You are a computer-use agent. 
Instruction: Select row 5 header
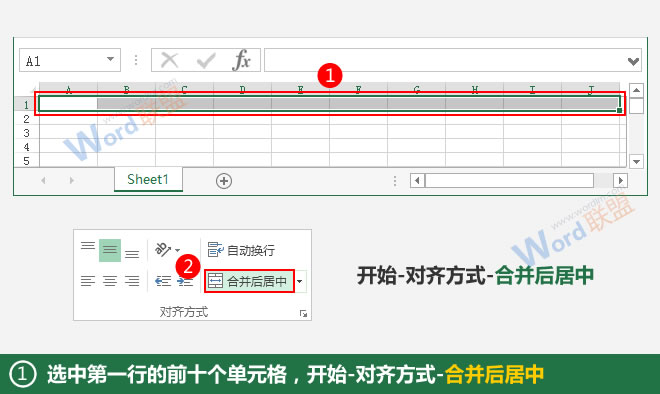27,161
